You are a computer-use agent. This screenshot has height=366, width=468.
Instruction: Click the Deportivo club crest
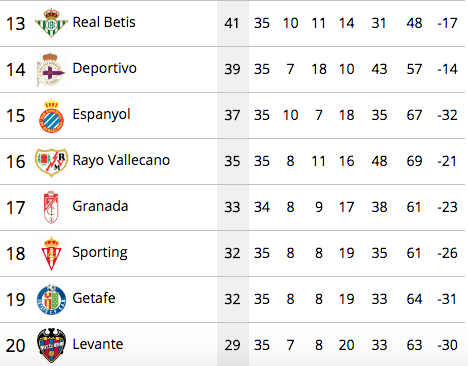point(51,69)
